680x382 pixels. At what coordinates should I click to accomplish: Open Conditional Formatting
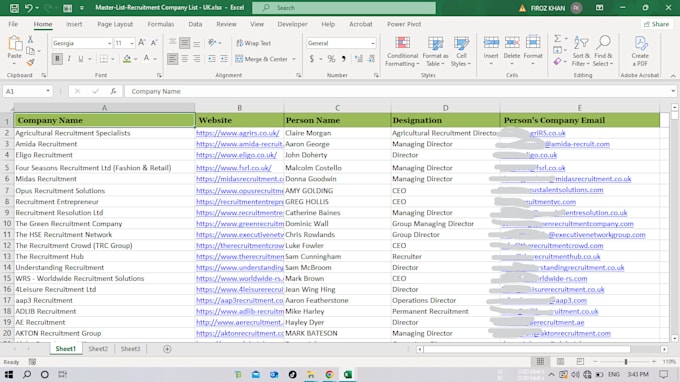(402, 52)
